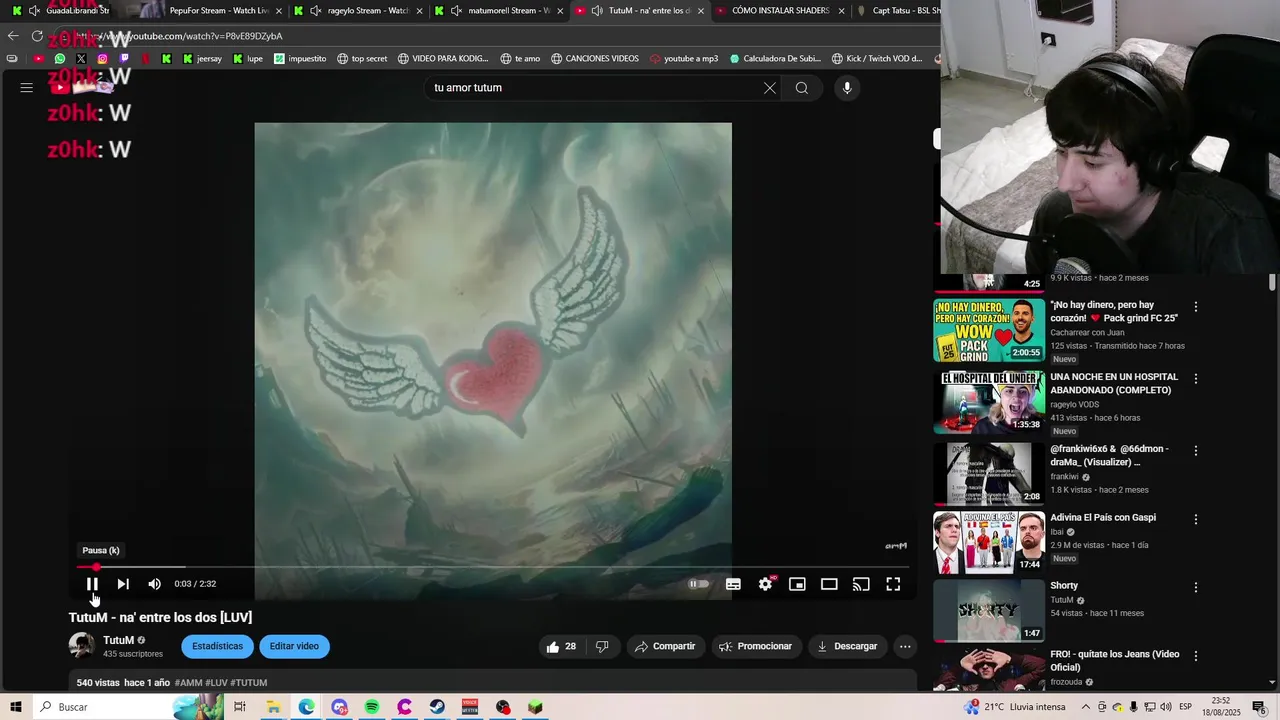The image size is (1280, 720).
Task: Open options for frankiwi6x6 draMa video
Action: (1195, 451)
